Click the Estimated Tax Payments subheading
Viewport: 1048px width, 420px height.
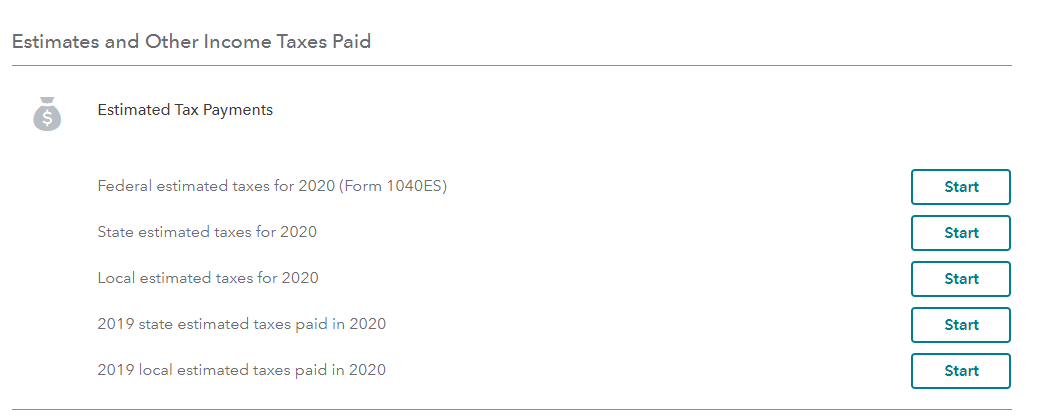pos(185,110)
